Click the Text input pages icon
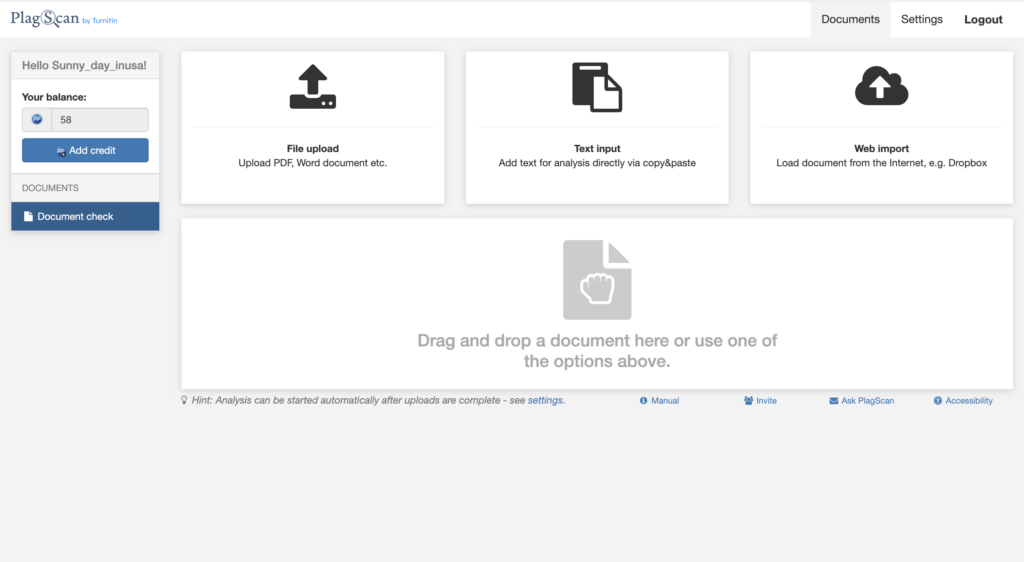 click(597, 87)
